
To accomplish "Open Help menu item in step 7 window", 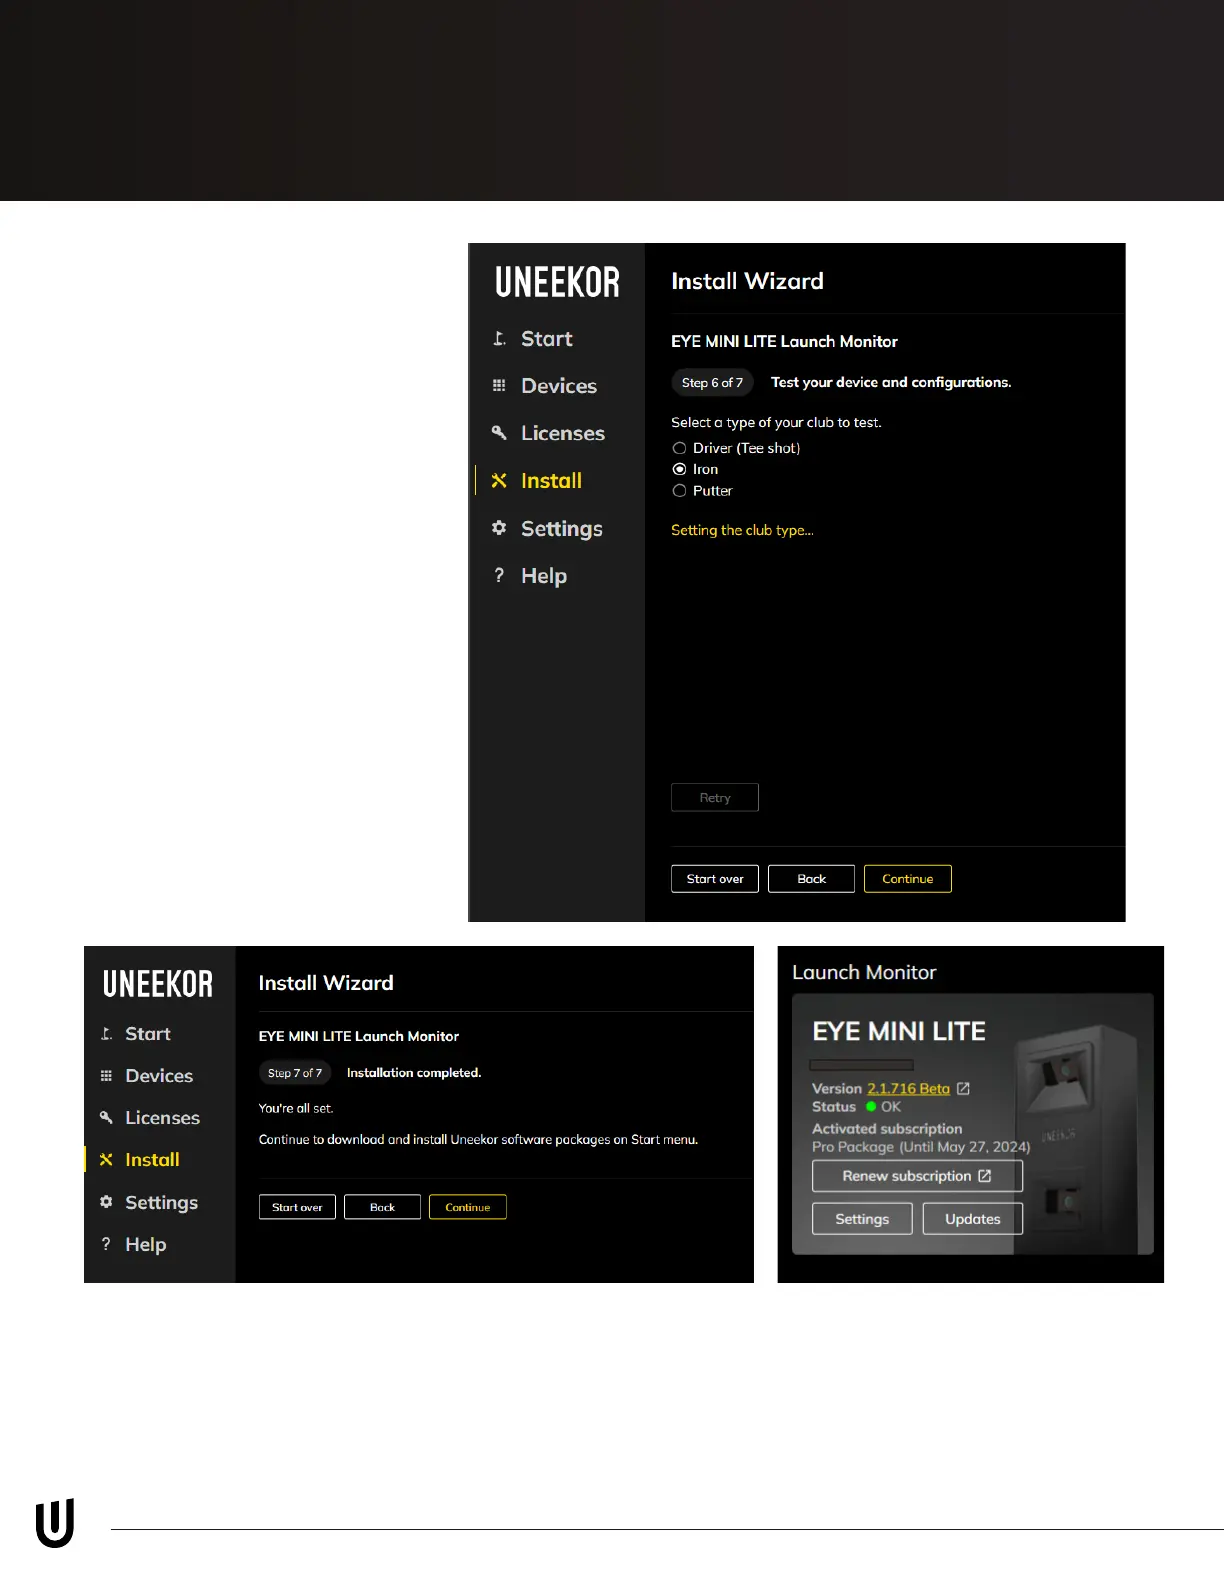I will pos(145,1245).
